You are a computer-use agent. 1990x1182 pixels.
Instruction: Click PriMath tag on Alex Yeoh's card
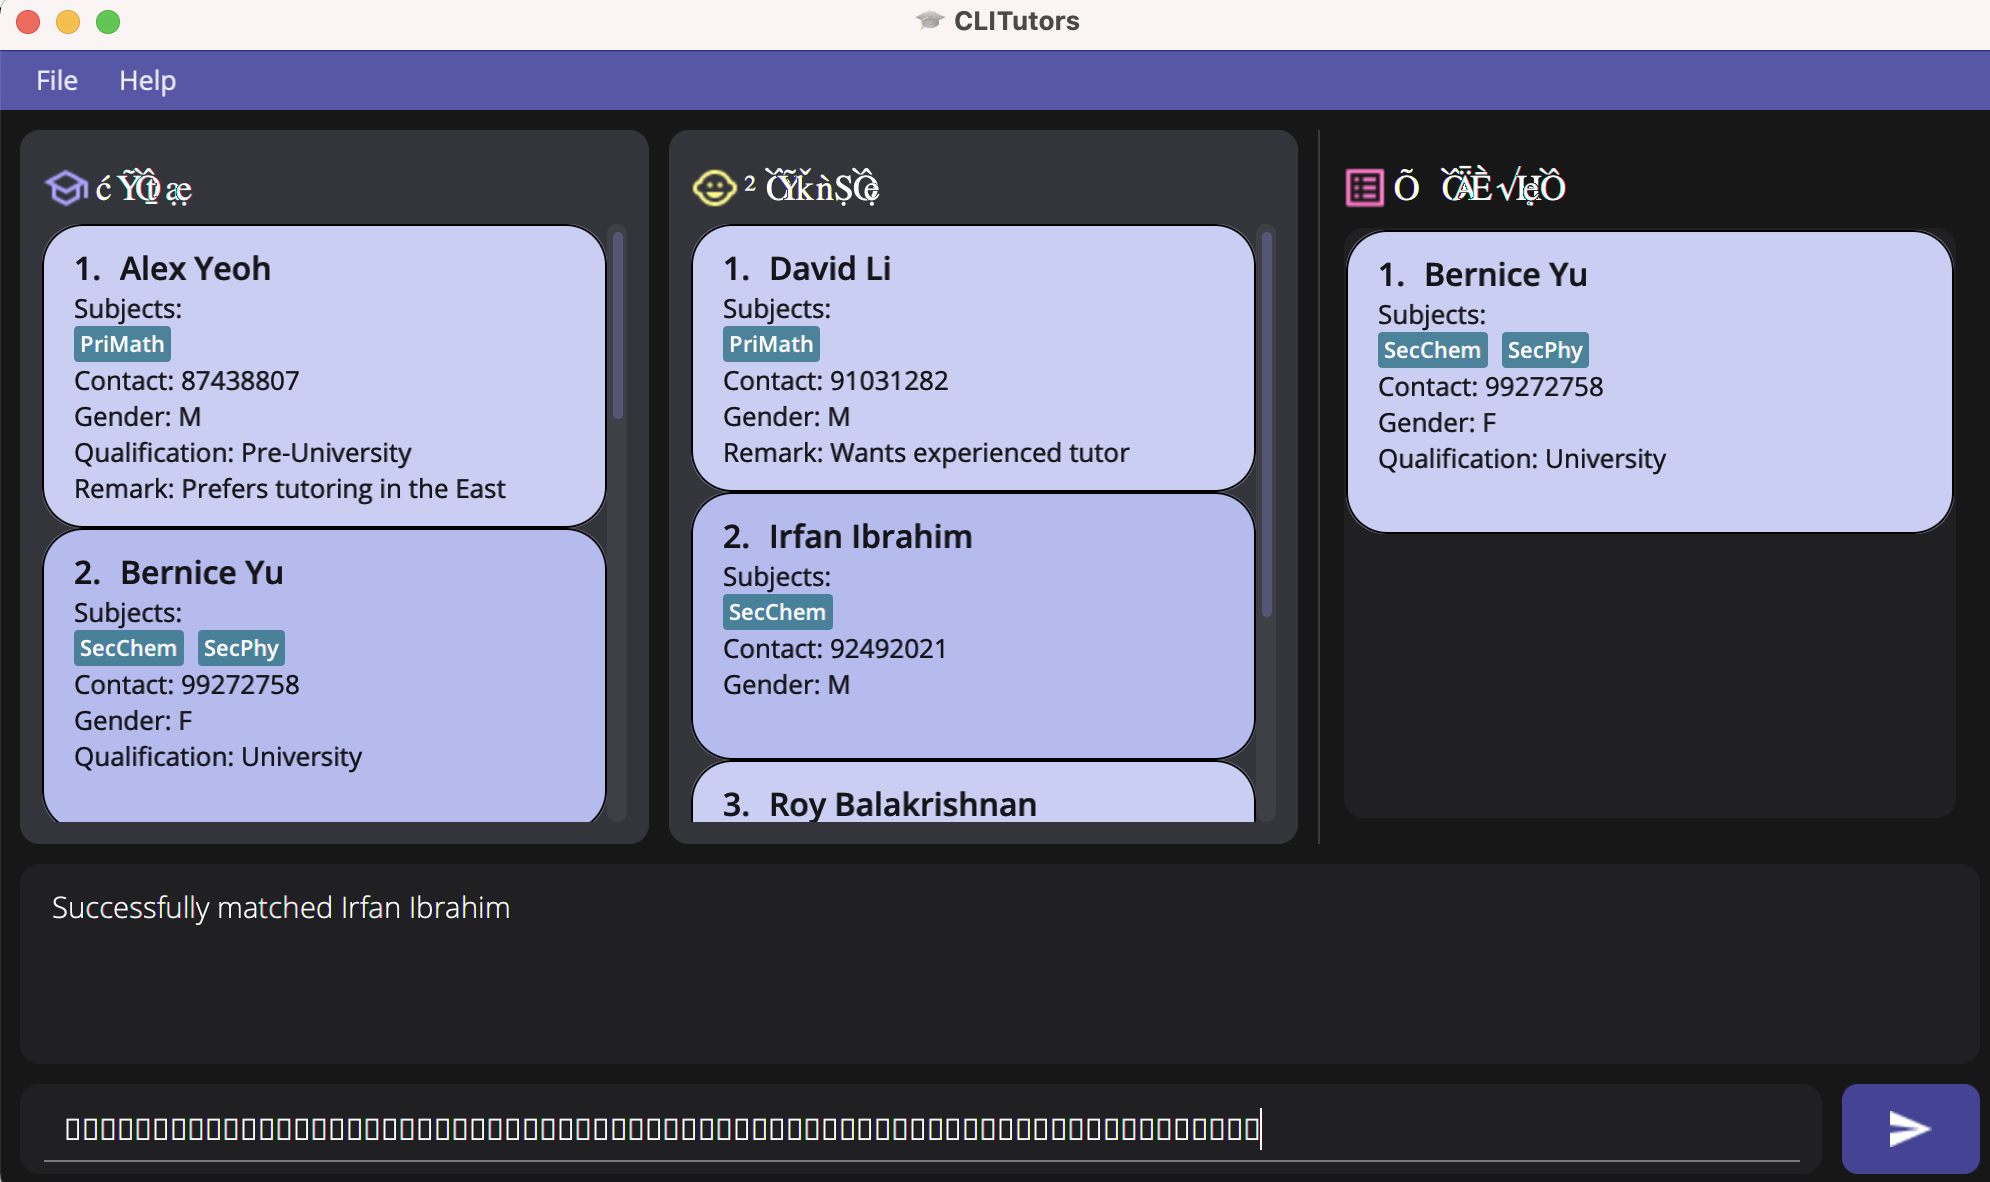(122, 344)
